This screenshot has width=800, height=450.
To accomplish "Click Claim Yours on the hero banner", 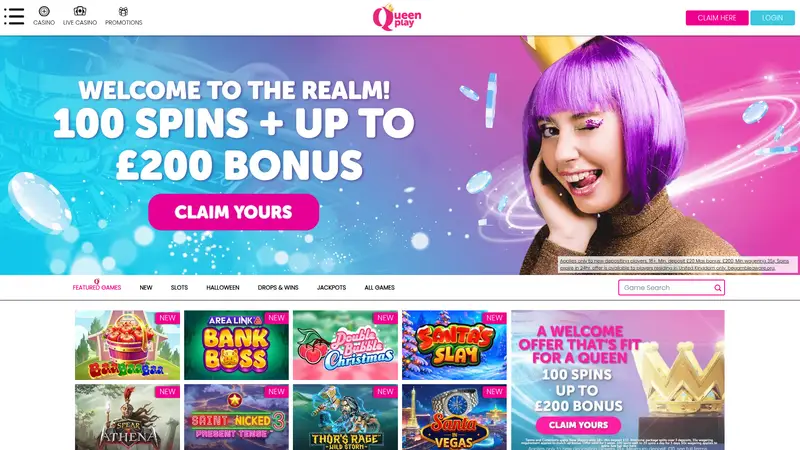I will [x=234, y=212].
